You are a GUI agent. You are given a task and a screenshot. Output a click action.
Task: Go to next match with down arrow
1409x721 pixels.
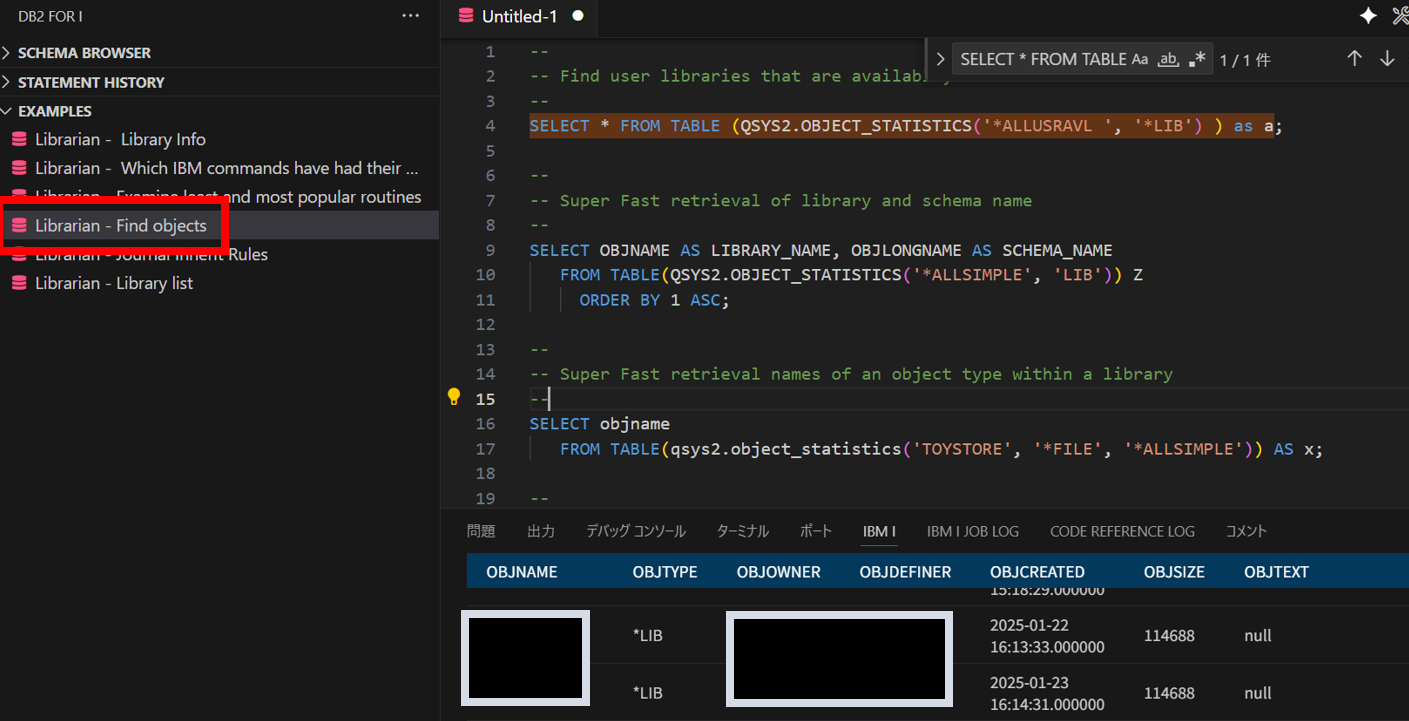[1387, 59]
